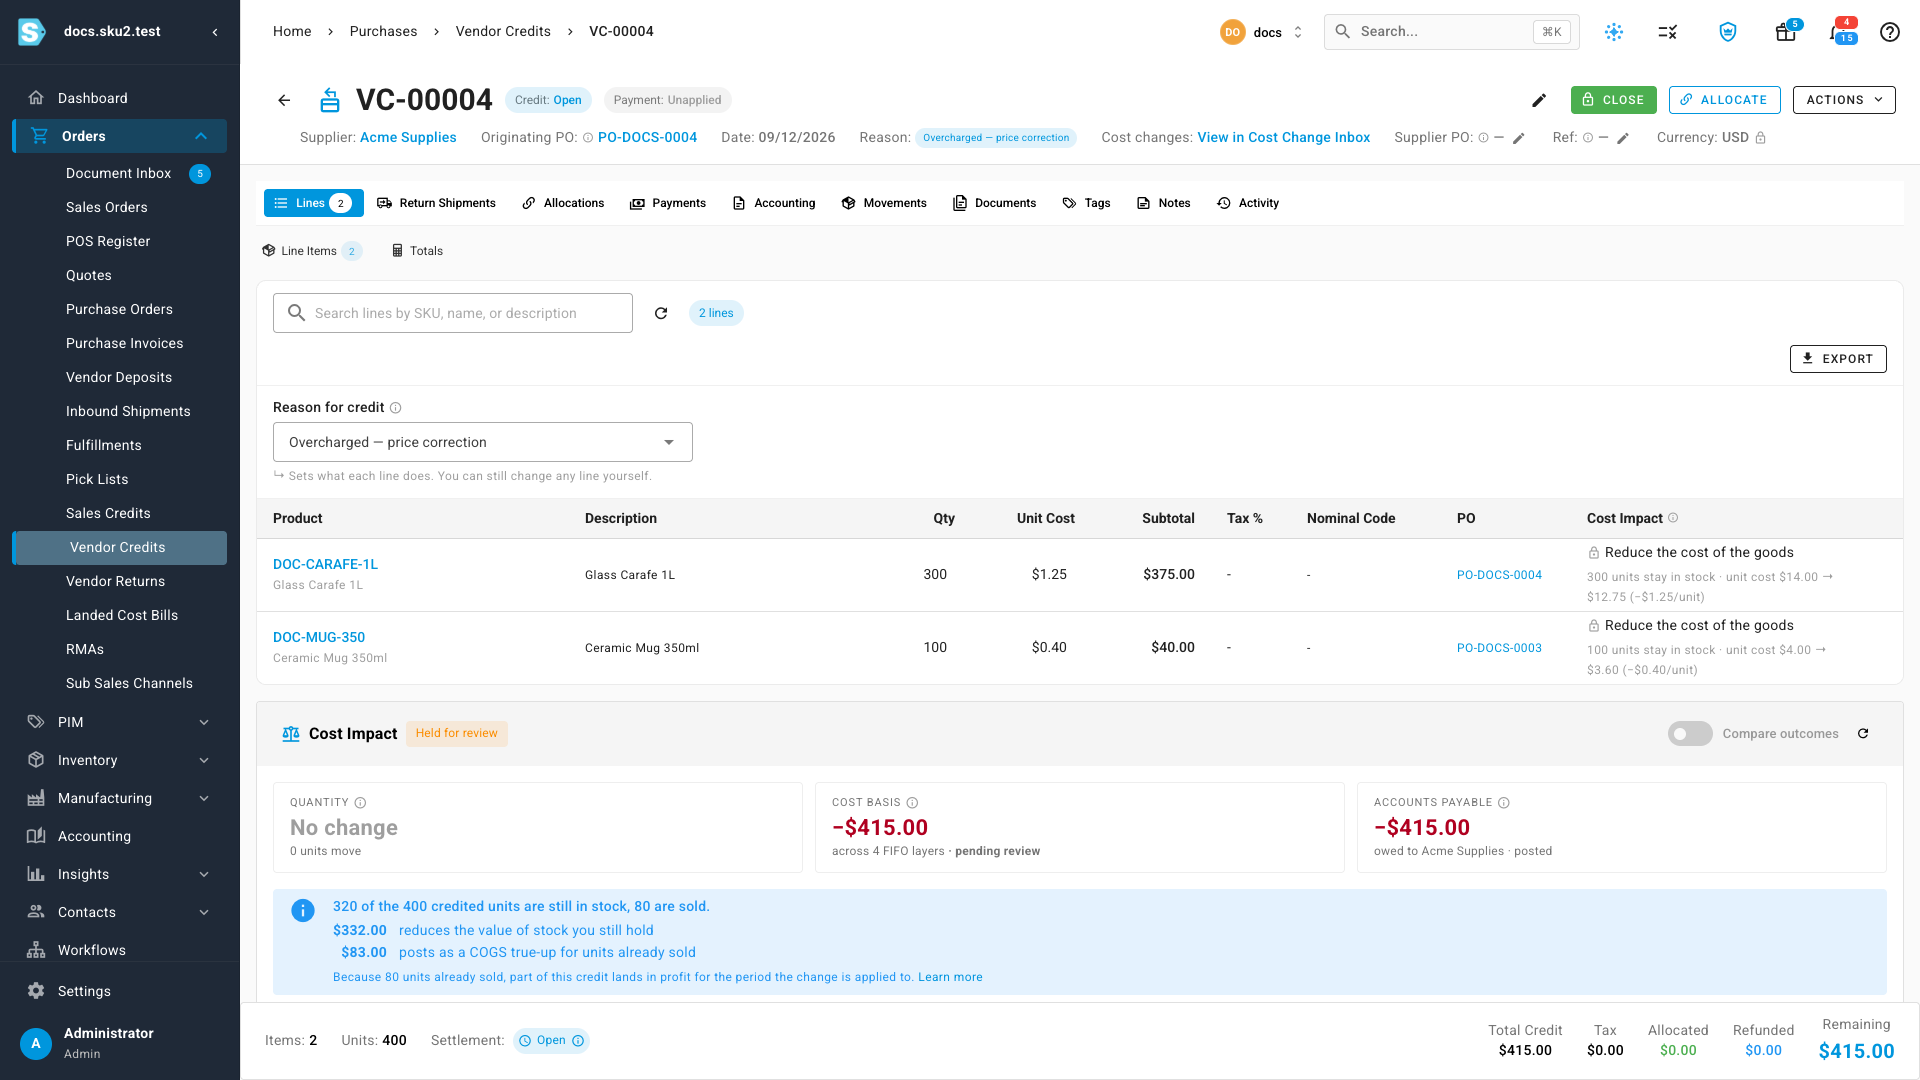Click the back arrow beside VC-00004
1920x1080 pixels.
(x=284, y=100)
